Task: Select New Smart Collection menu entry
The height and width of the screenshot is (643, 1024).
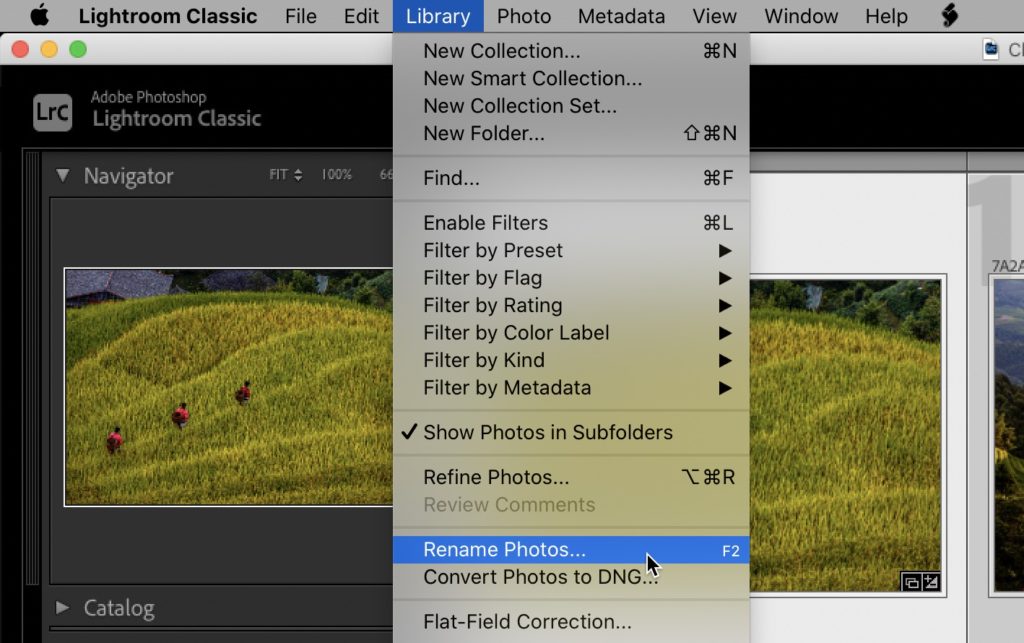Action: (532, 78)
